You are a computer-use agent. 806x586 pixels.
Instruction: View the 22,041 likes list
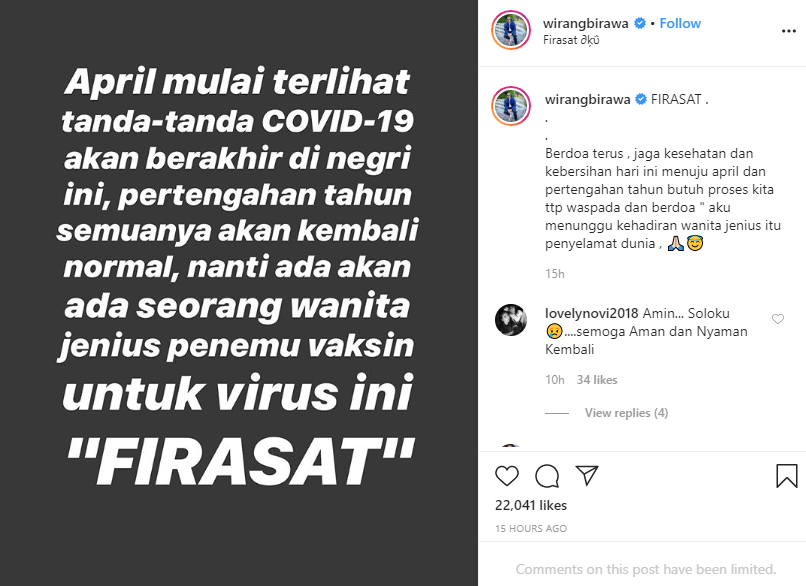pos(531,505)
